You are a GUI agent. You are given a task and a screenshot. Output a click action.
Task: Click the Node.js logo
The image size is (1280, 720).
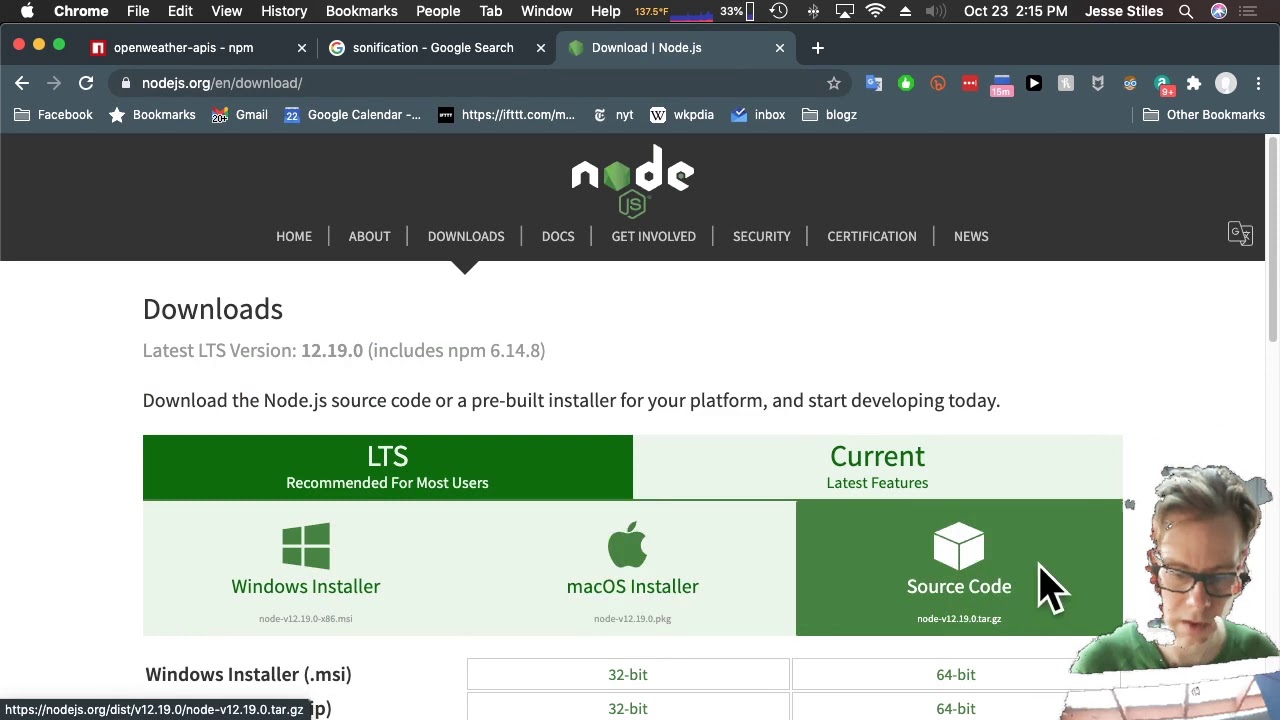pyautogui.click(x=632, y=181)
